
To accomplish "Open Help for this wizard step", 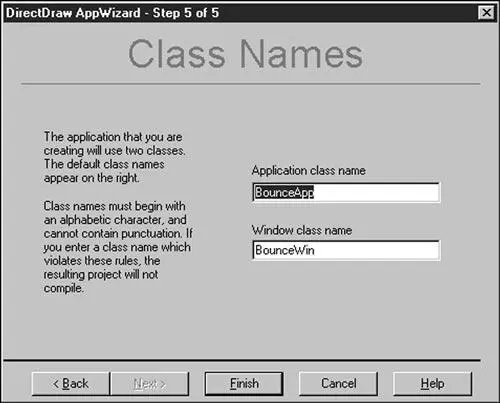I will (432, 384).
